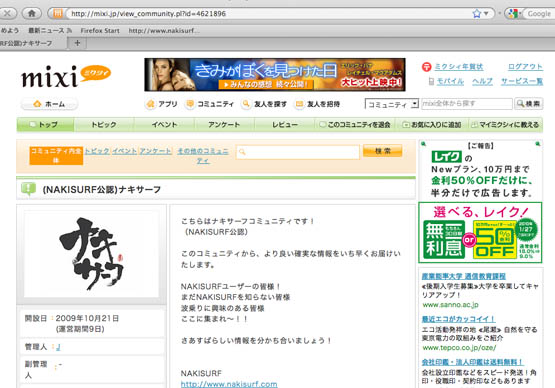Image resolution: width=555 pixels, height=388 pixels.
Task: Open the http://www.nakisurf.com link
Action: (x=229, y=384)
